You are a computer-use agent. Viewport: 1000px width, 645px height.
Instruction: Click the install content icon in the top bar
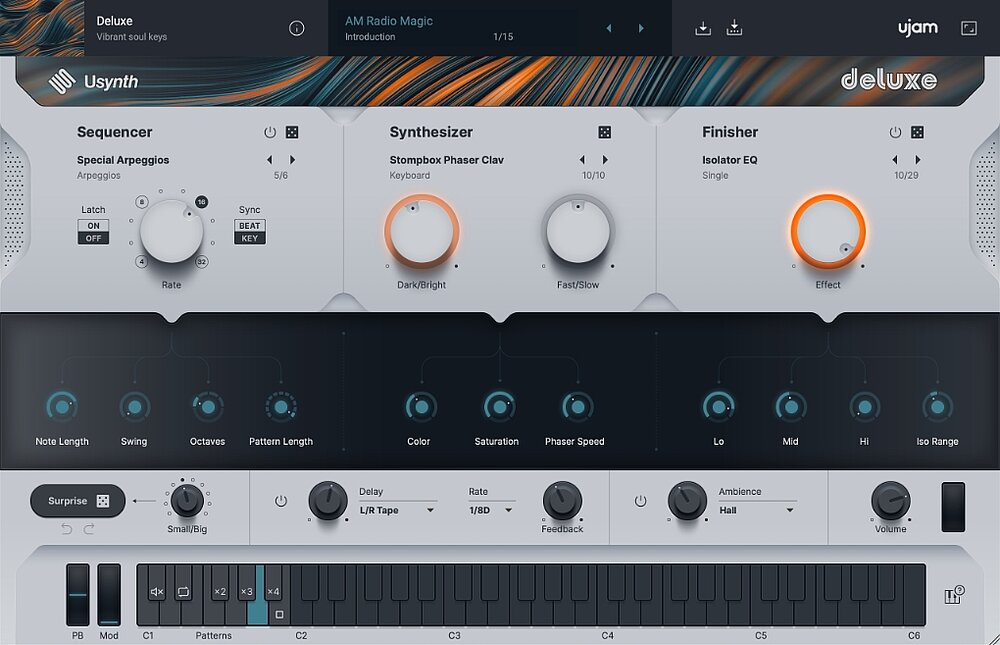(734, 27)
